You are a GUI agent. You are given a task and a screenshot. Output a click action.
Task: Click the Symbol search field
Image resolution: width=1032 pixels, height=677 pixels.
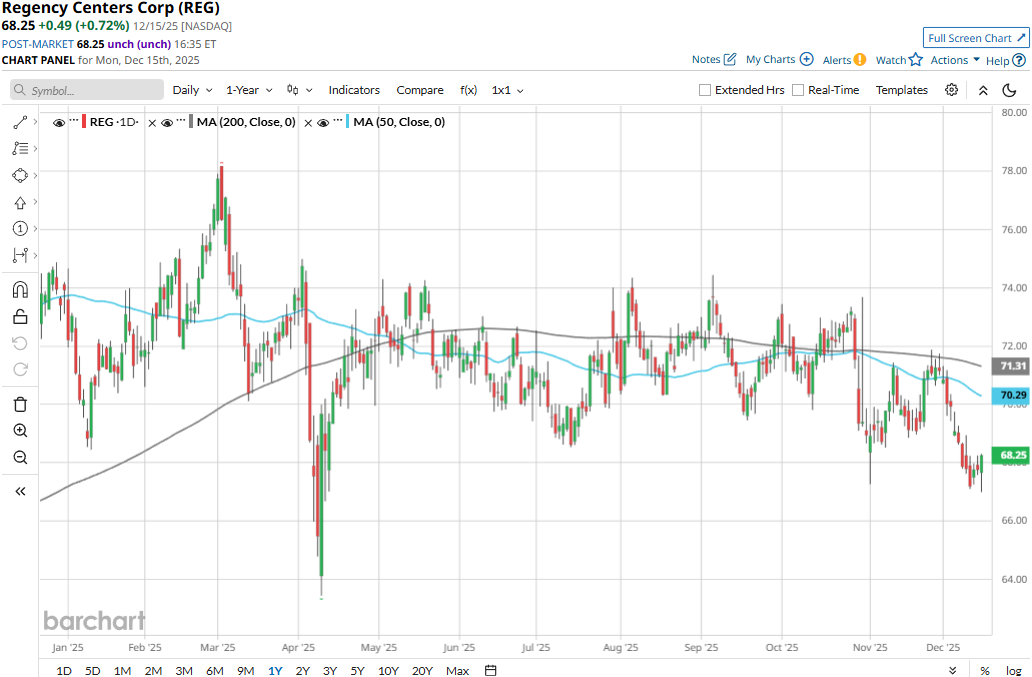[x=87, y=90]
